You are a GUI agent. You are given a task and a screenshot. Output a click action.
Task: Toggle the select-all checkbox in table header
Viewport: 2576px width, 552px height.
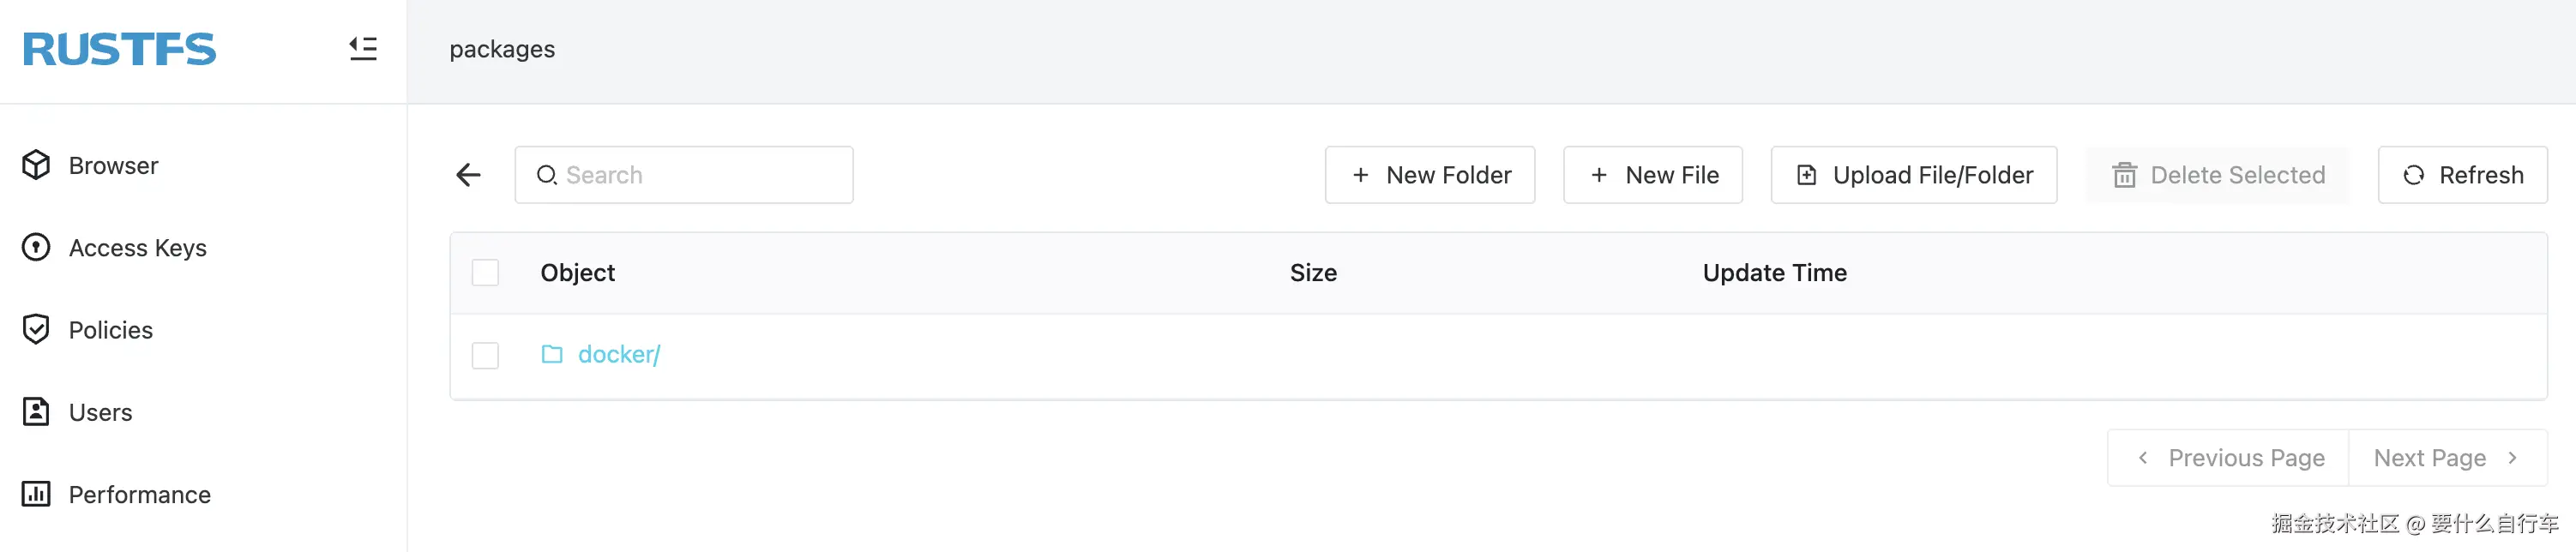click(x=485, y=273)
